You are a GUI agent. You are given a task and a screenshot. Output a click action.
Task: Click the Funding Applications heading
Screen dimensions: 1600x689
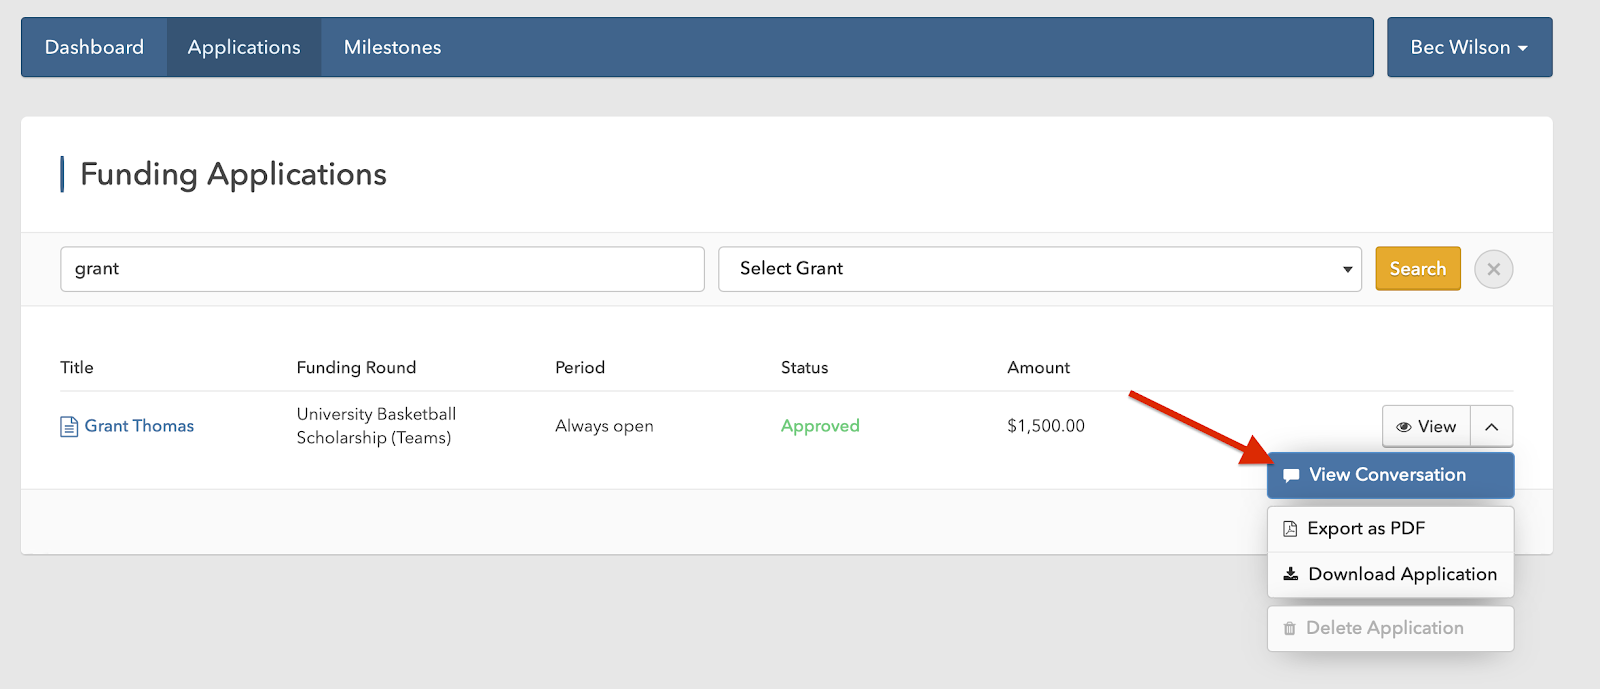click(x=233, y=174)
